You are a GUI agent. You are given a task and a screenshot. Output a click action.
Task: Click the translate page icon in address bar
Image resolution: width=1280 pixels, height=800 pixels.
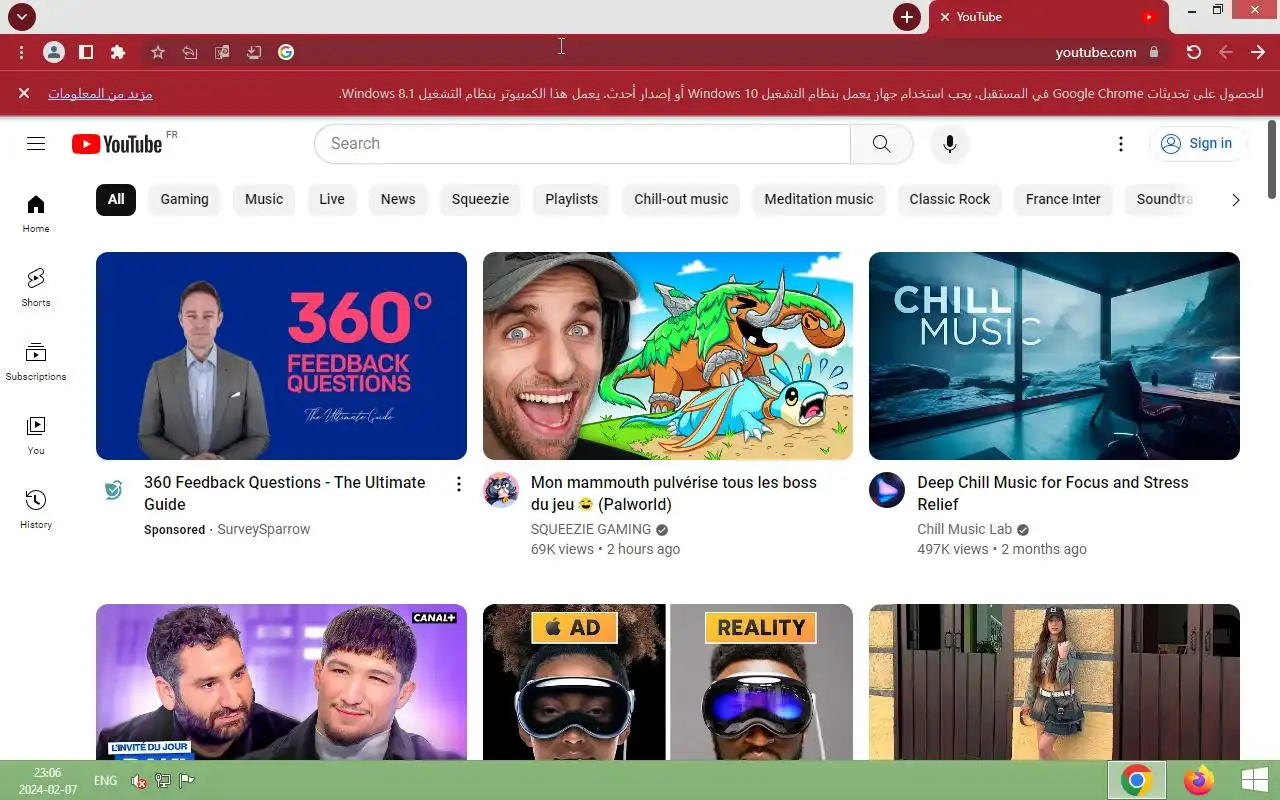tap(222, 52)
